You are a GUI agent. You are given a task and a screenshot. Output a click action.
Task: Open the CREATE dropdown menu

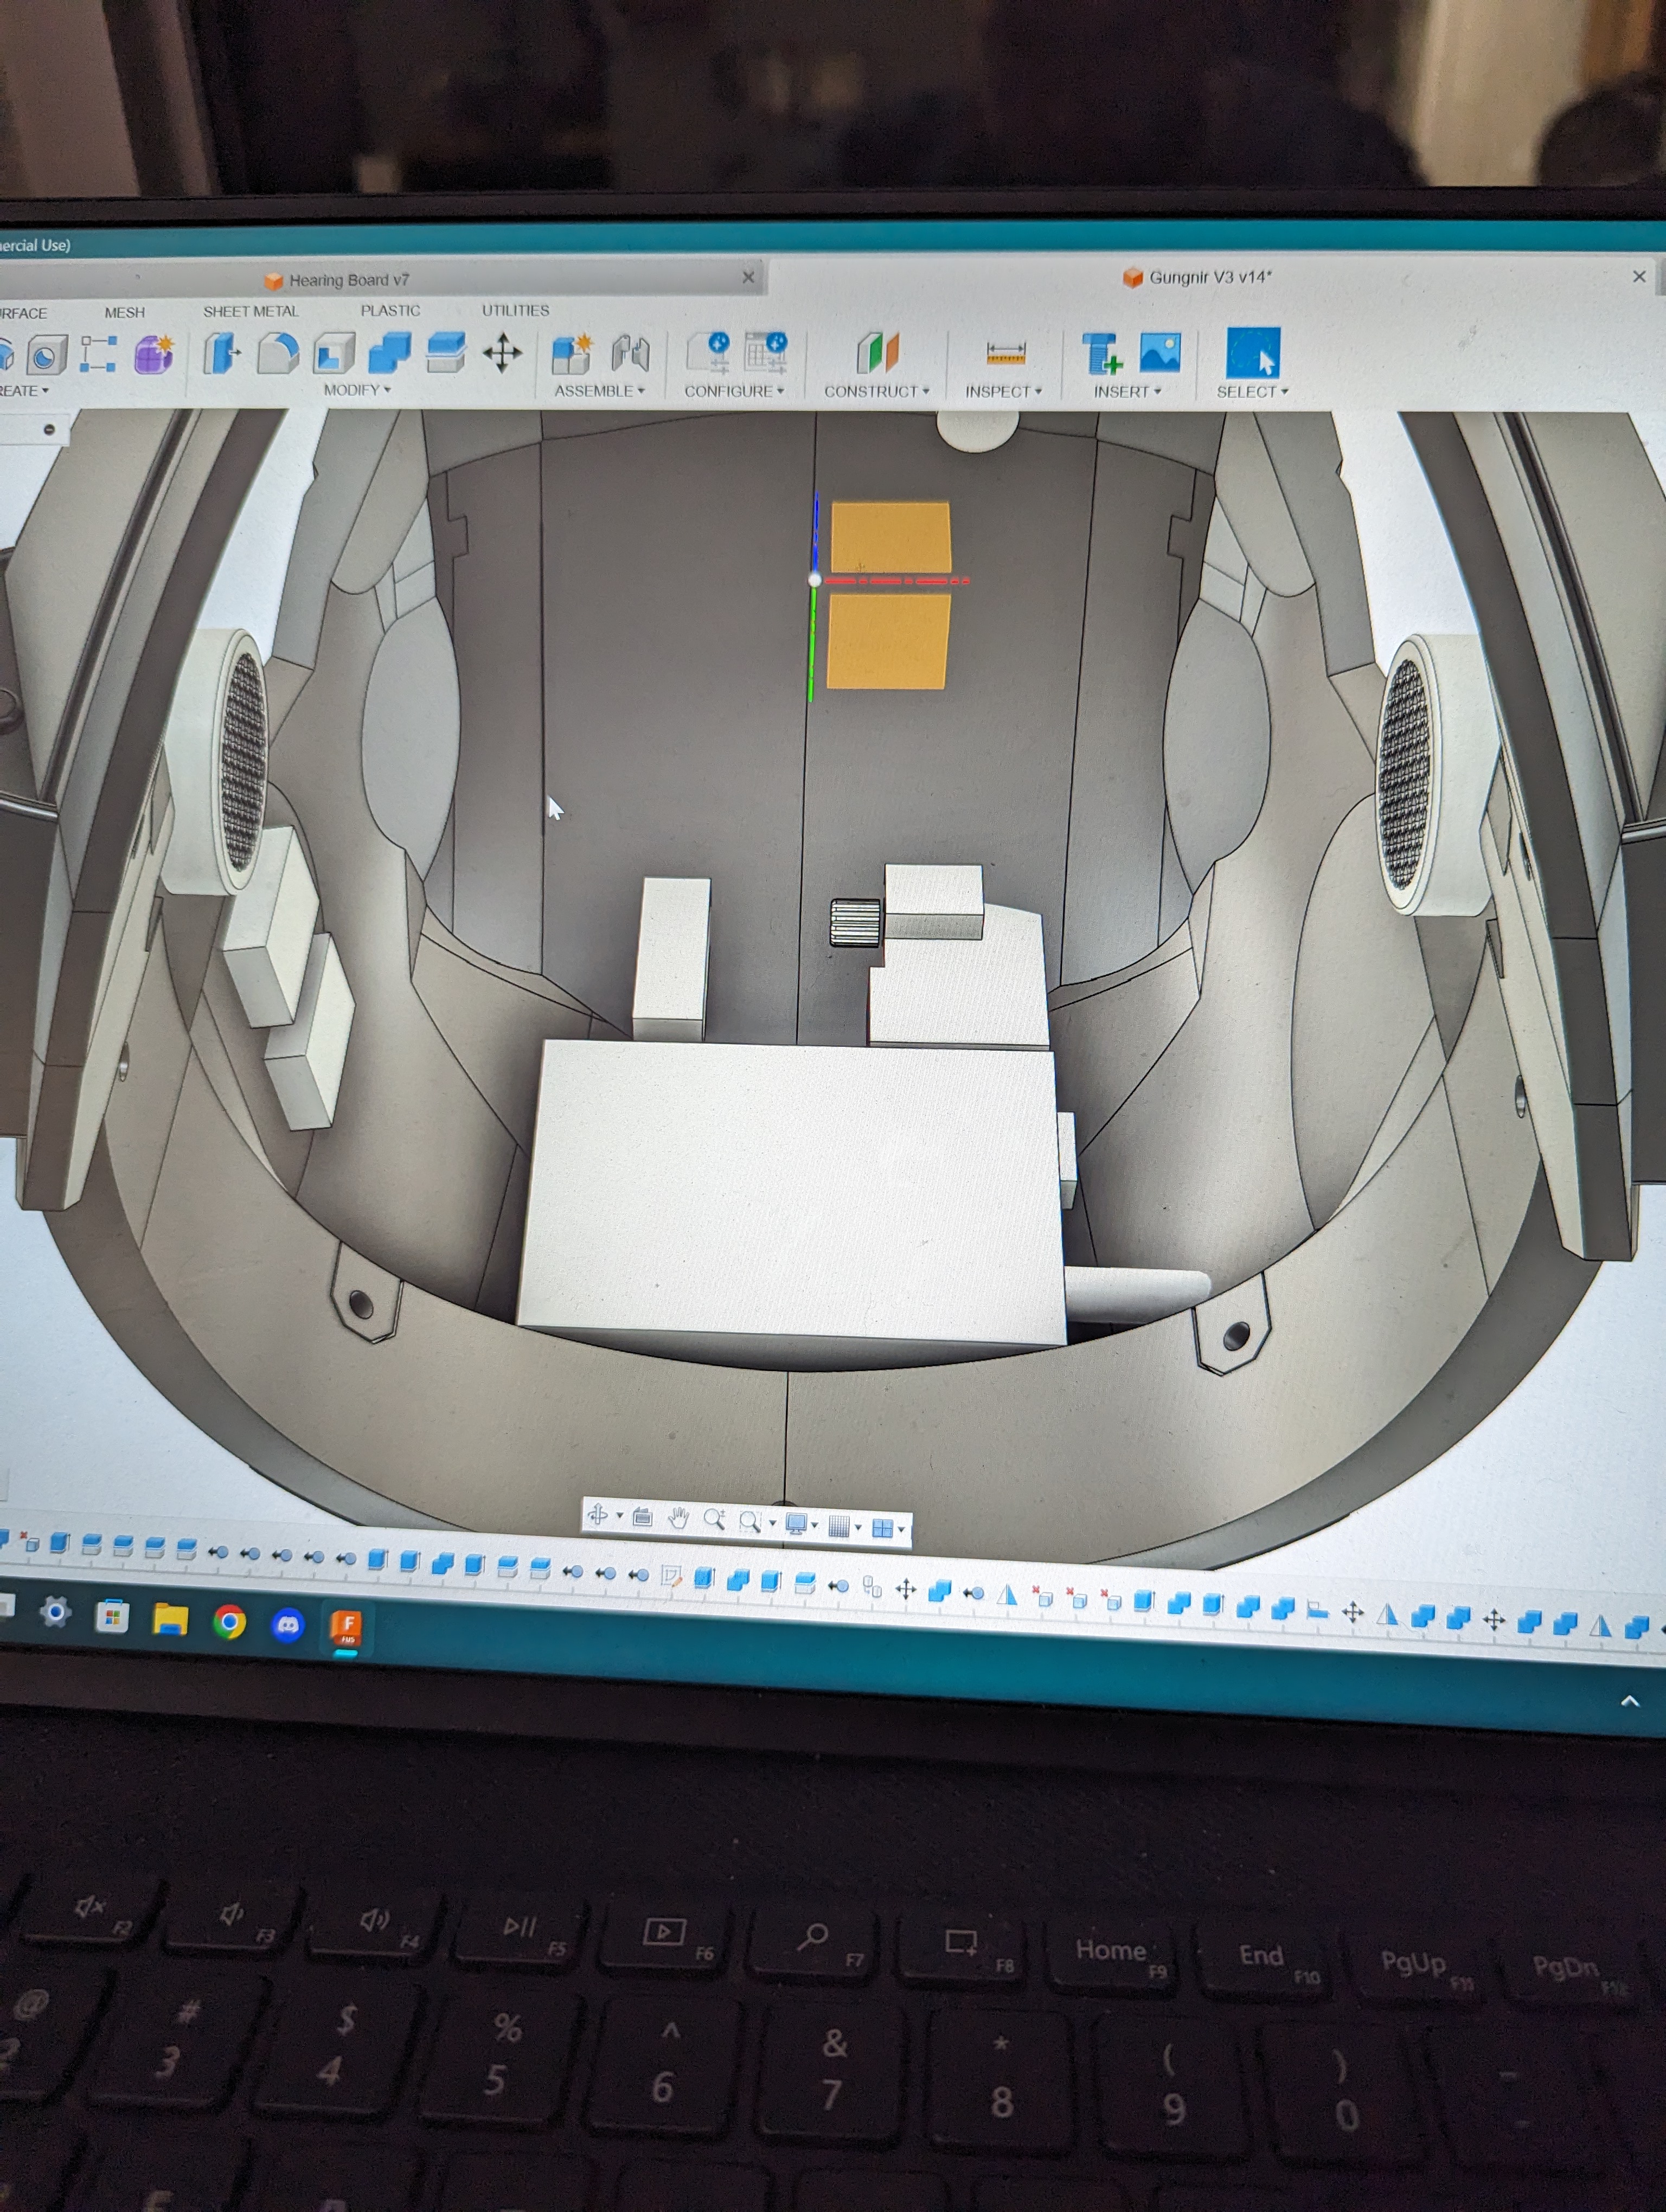(x=23, y=391)
